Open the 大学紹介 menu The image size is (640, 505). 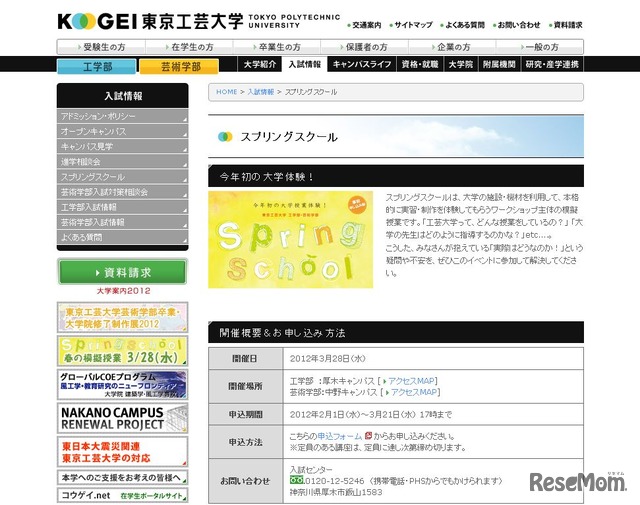pyautogui.click(x=260, y=64)
